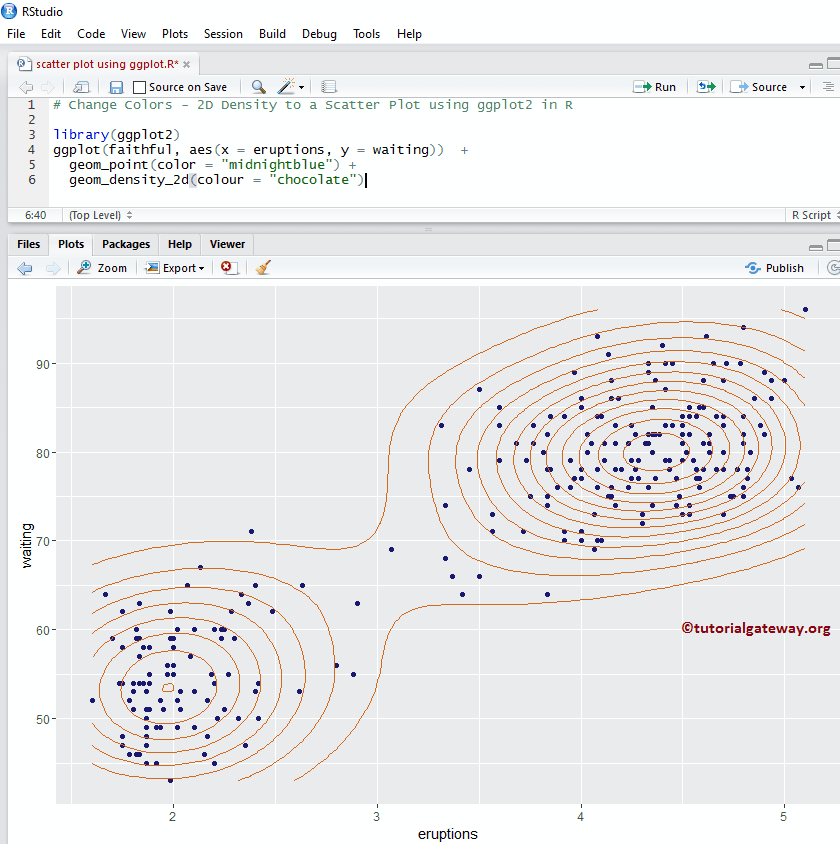
Task: Close the scatter plot script tab
Action: (186, 64)
